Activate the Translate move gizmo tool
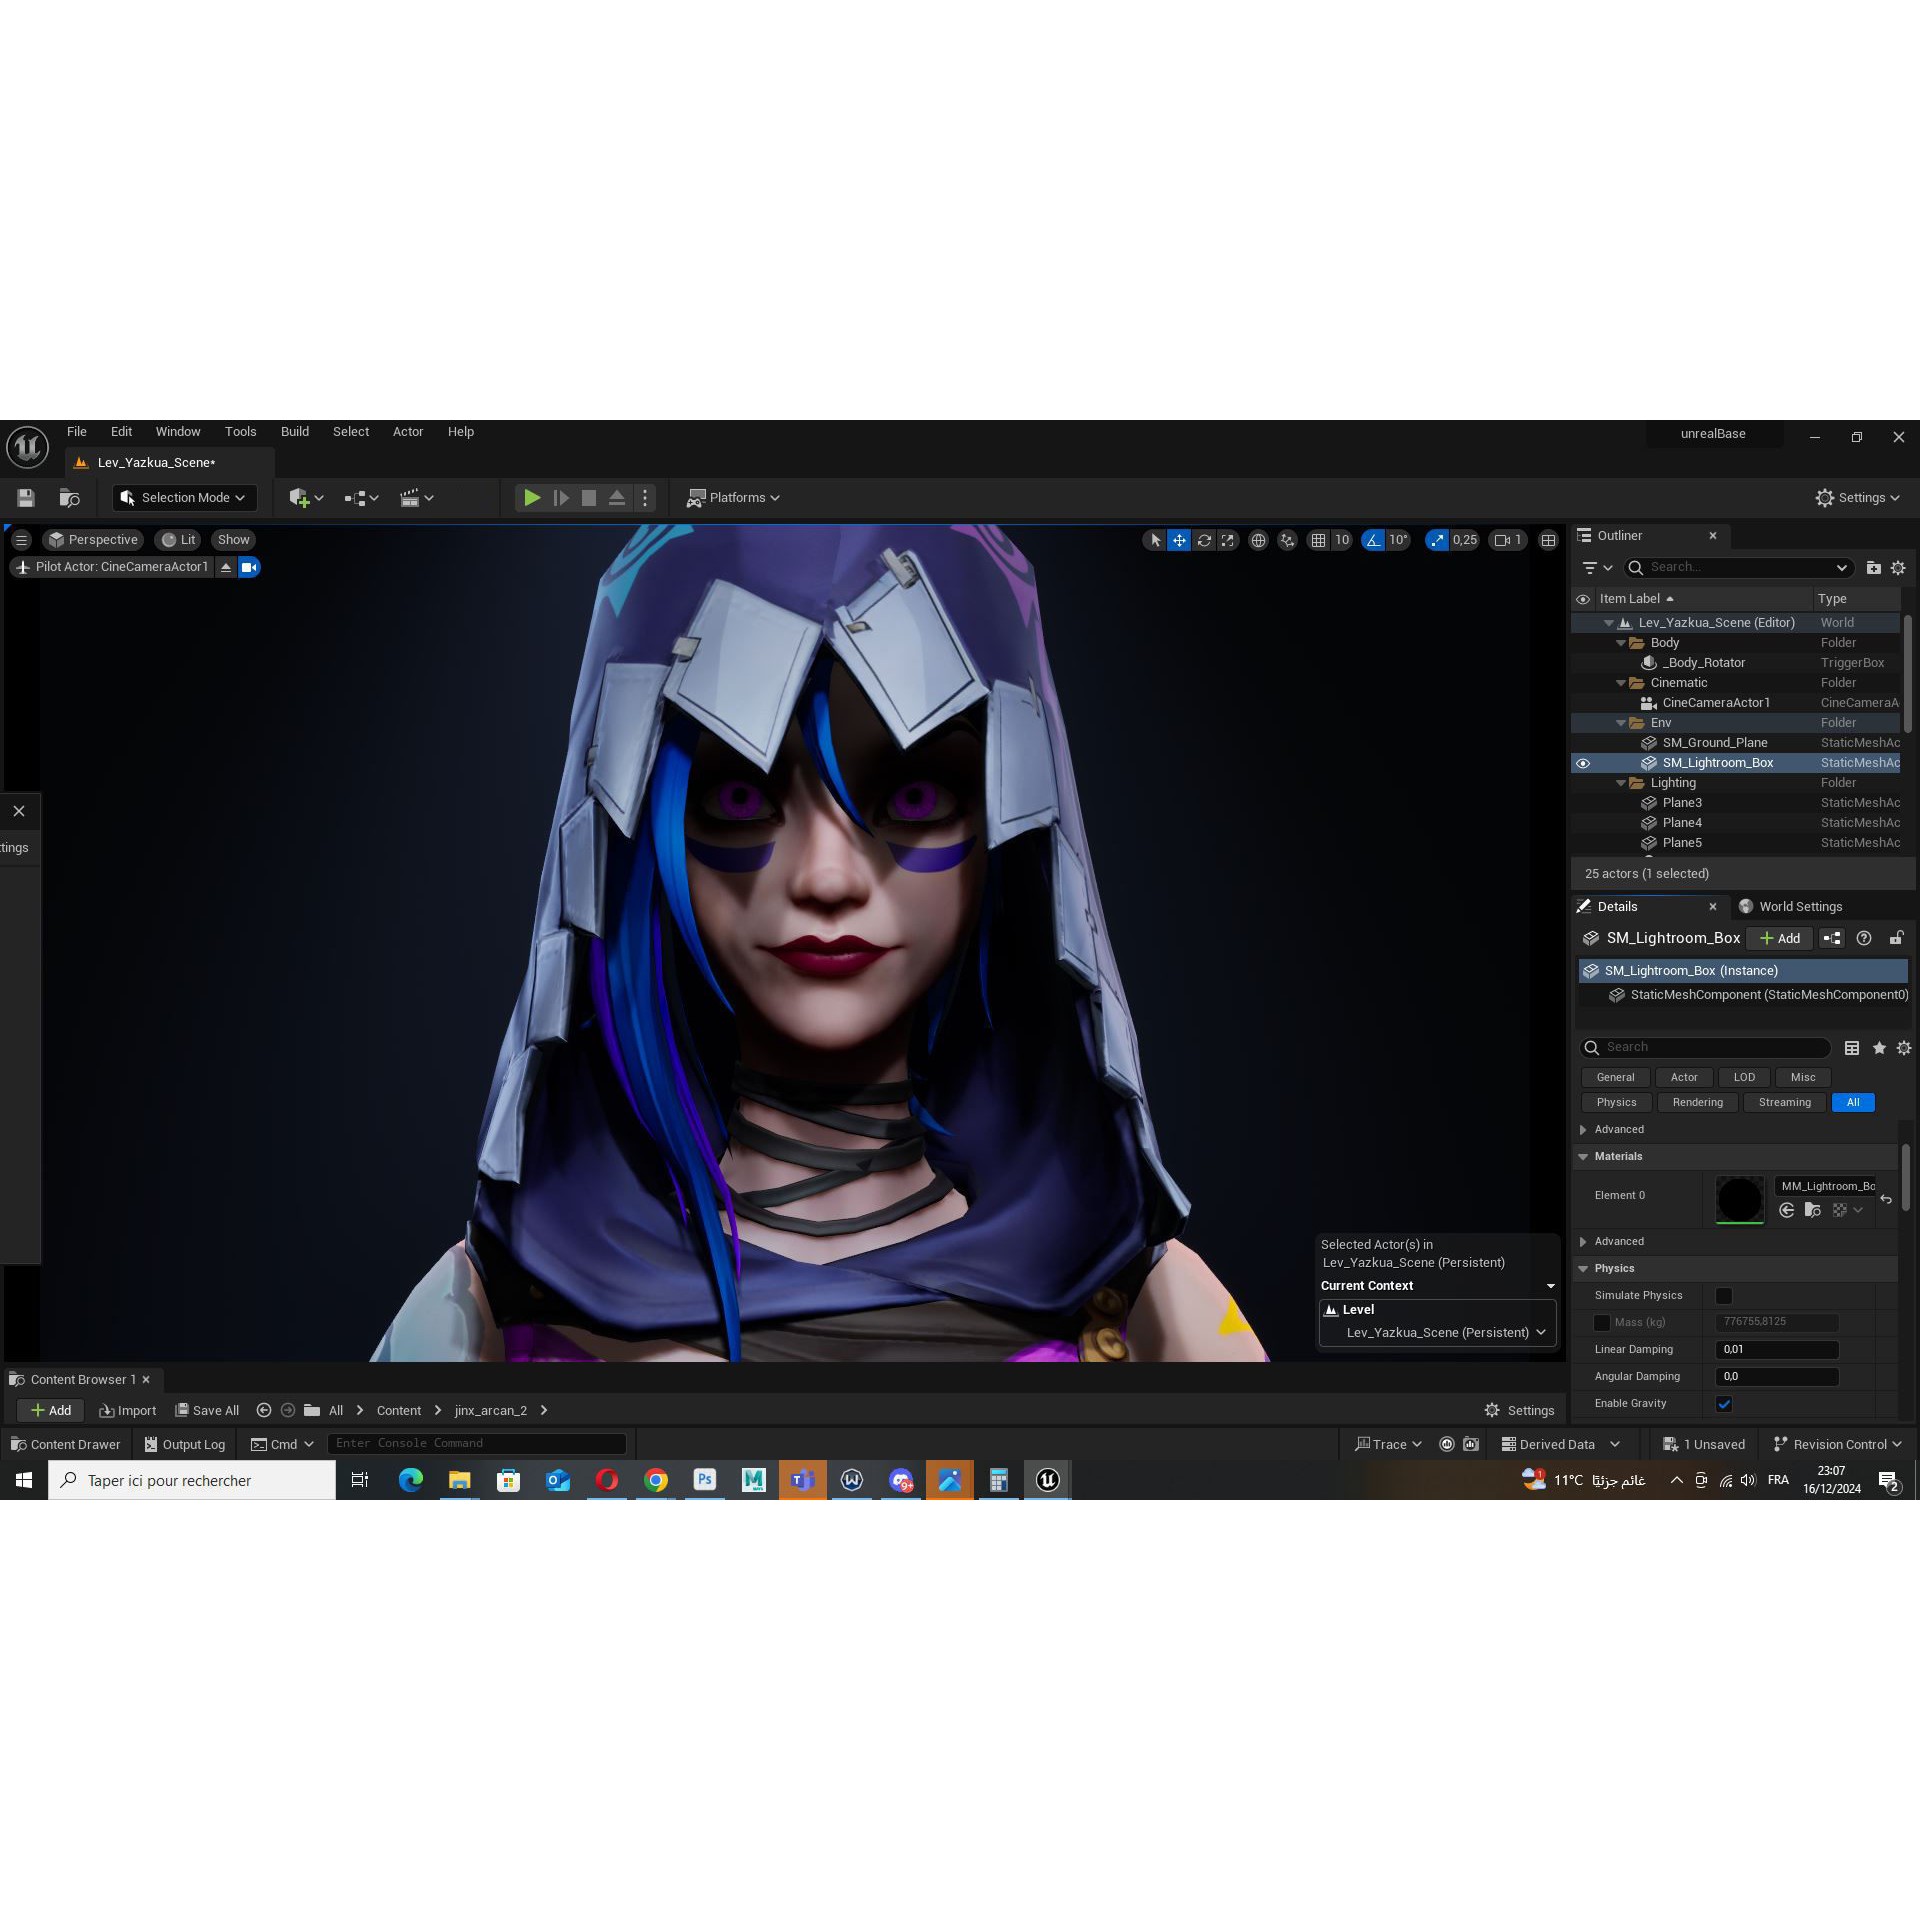The image size is (1920, 1920). coord(1179,540)
